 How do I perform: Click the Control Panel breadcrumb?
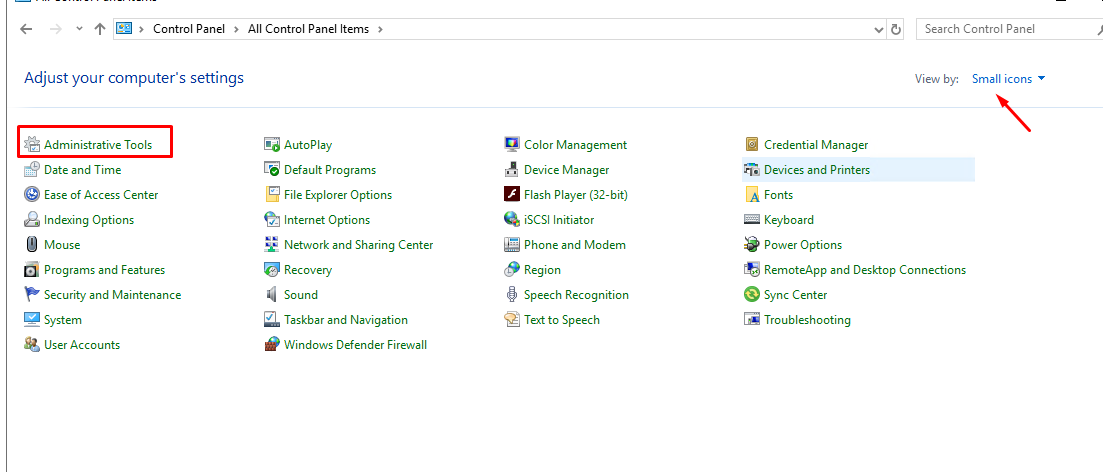coord(189,29)
